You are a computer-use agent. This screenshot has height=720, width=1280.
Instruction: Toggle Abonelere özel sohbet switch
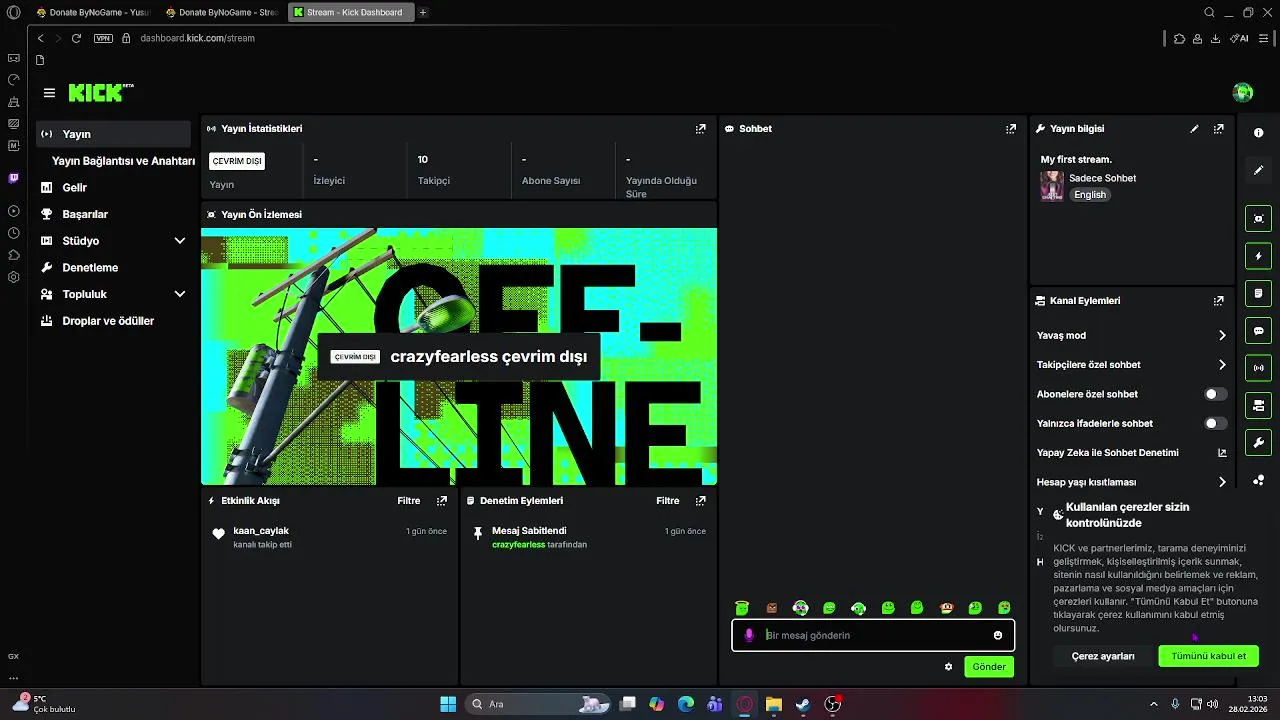1215,394
